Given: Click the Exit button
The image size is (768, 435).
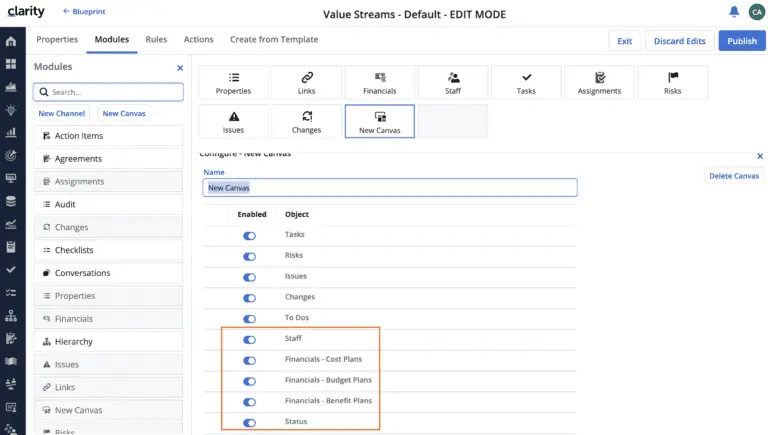Looking at the screenshot, I should (x=624, y=41).
